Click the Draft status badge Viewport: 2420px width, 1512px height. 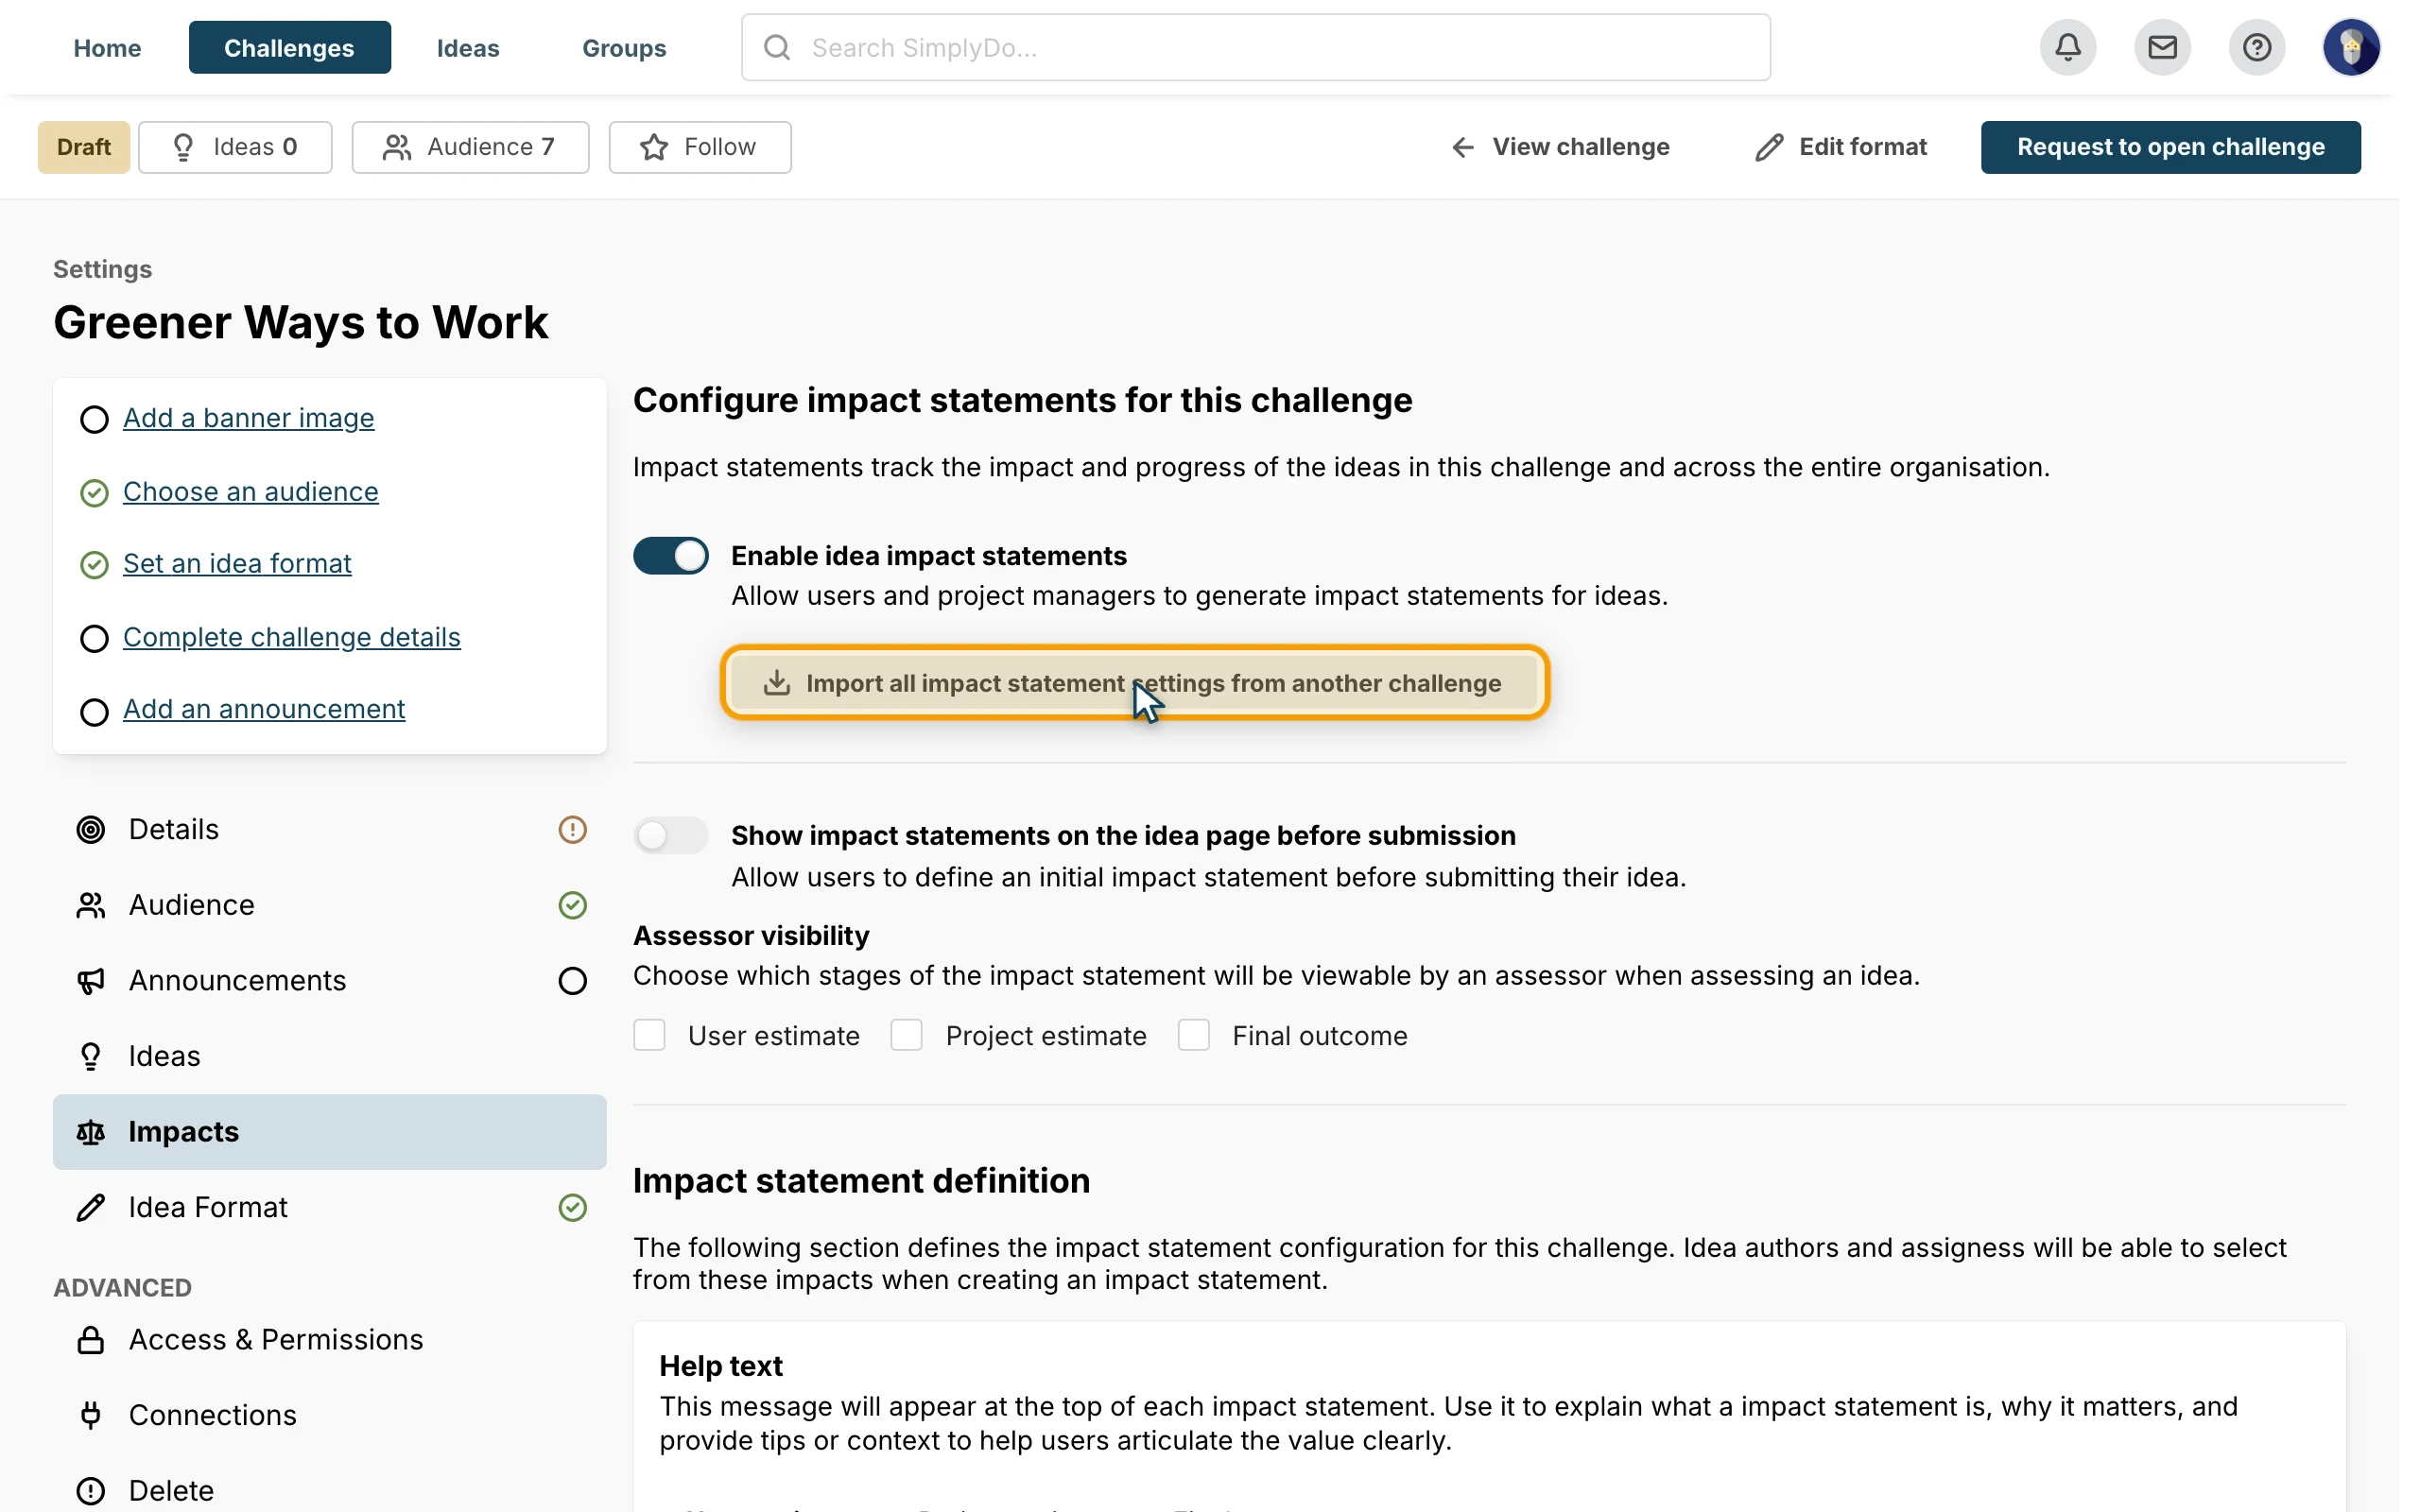84,147
